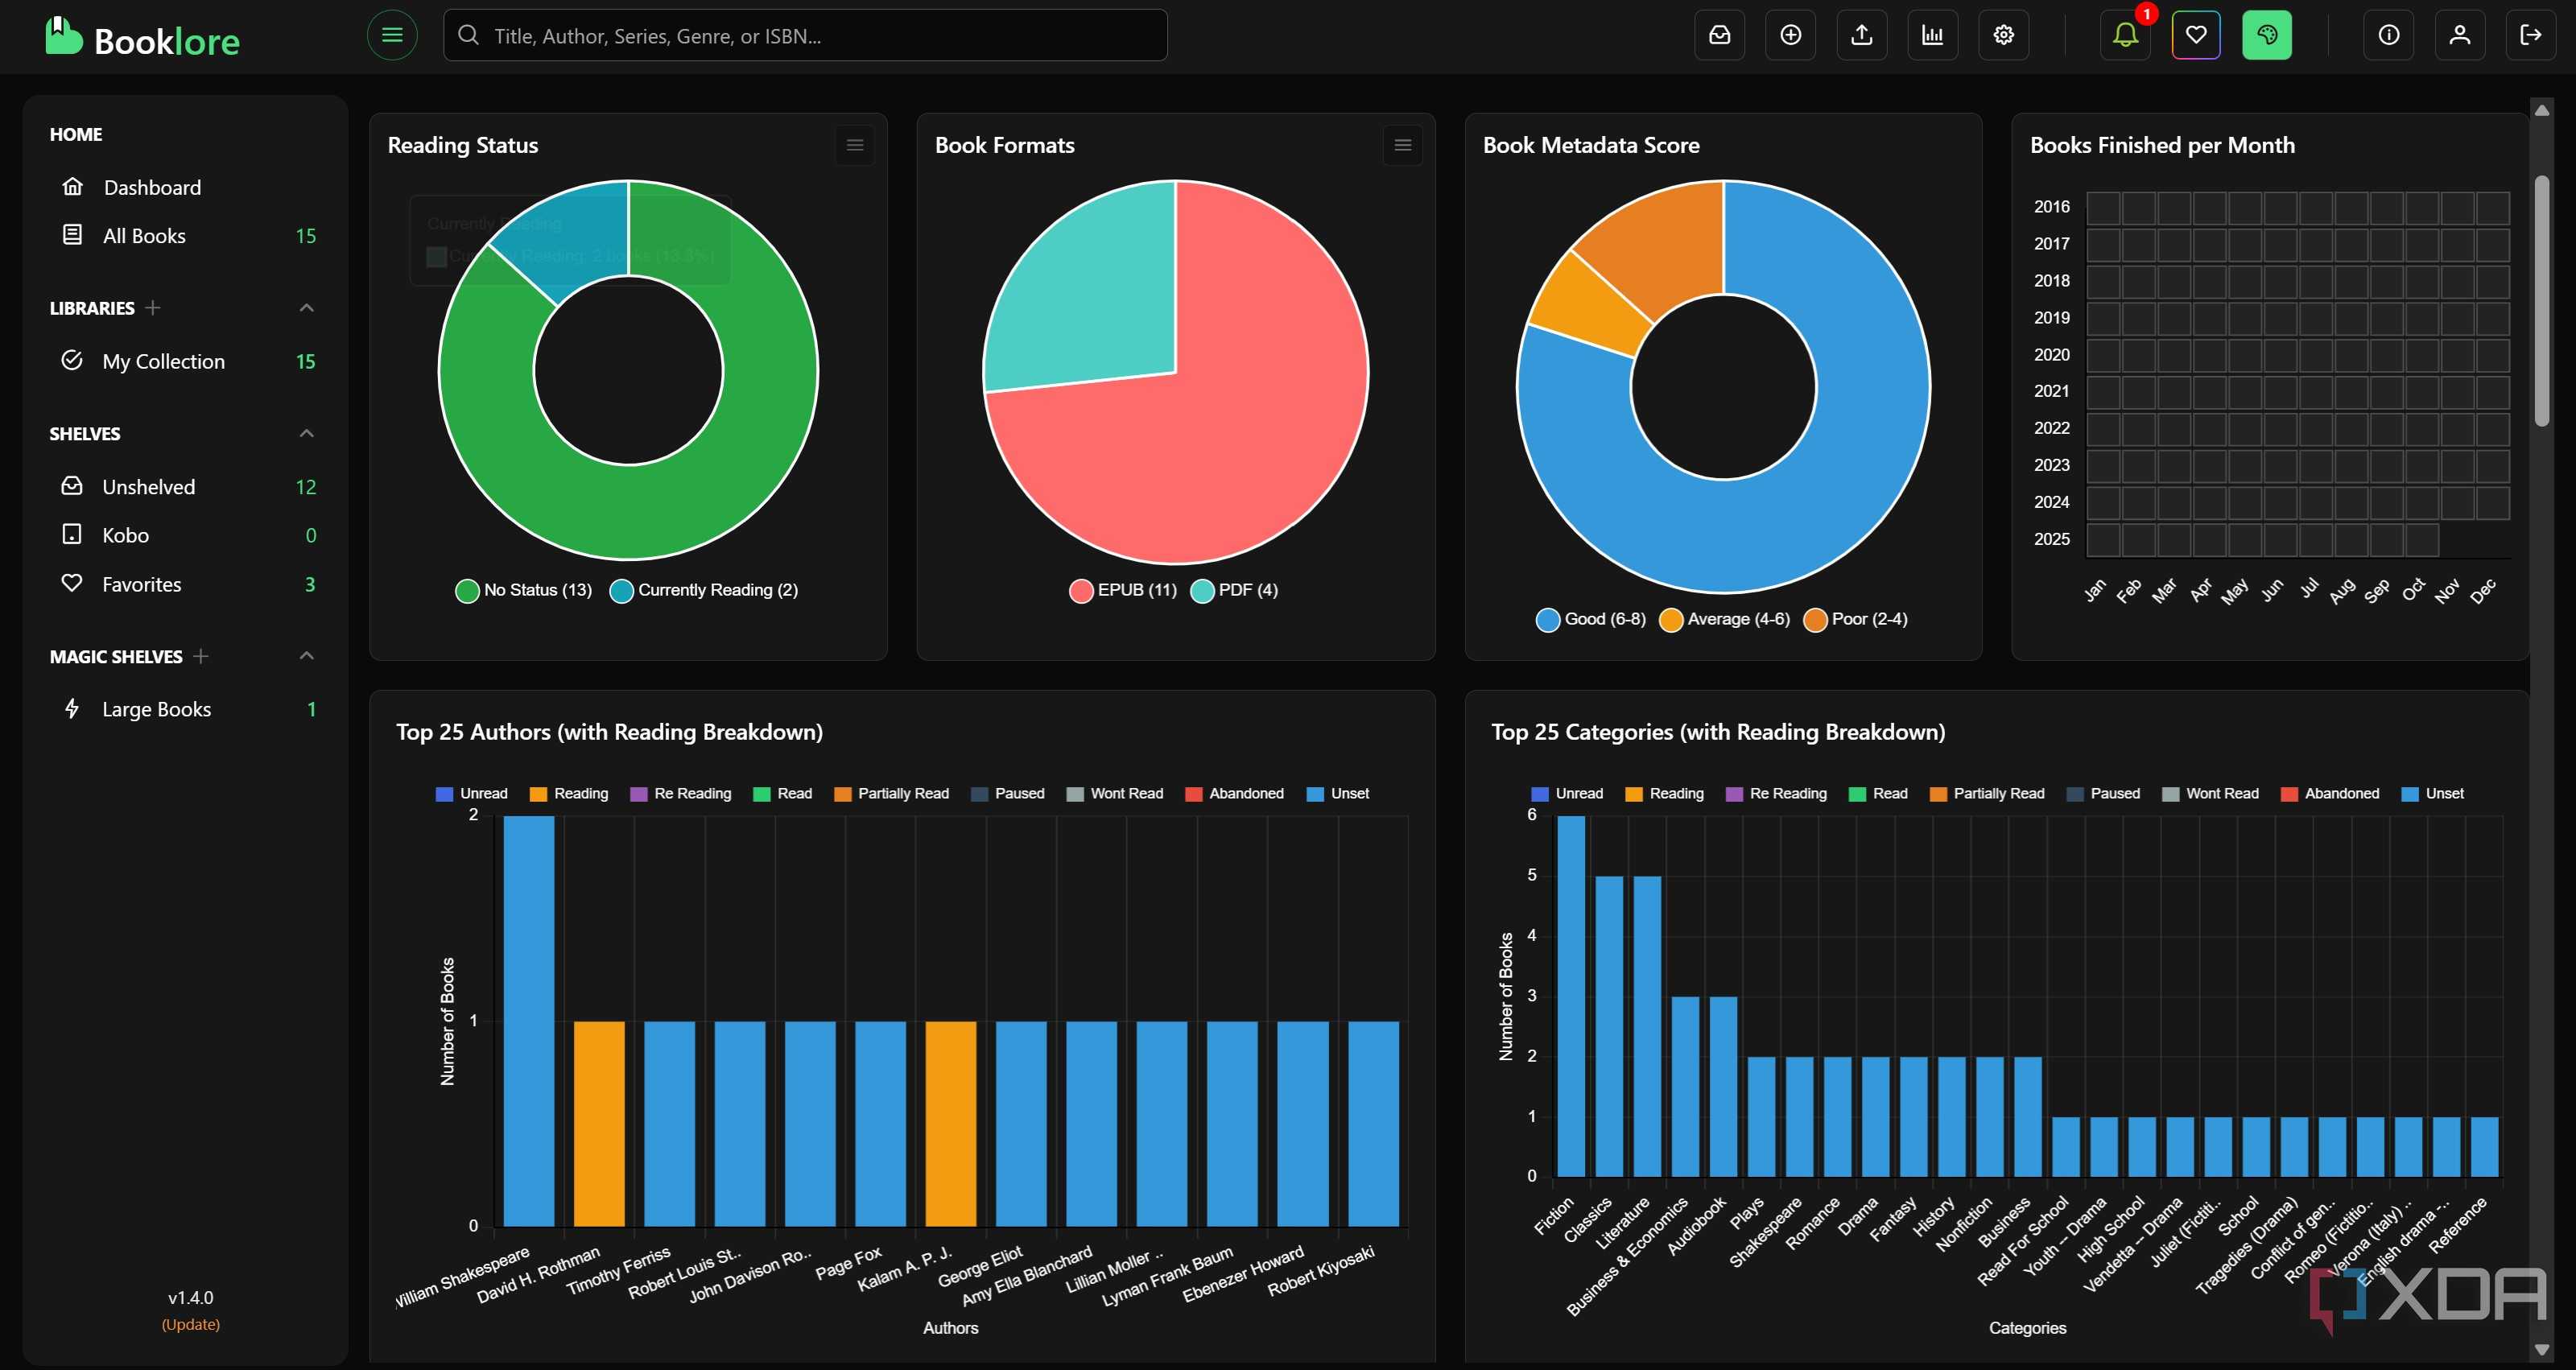Image resolution: width=2576 pixels, height=1370 pixels.
Task: Open the Favorites shelf
Action: (x=186, y=584)
